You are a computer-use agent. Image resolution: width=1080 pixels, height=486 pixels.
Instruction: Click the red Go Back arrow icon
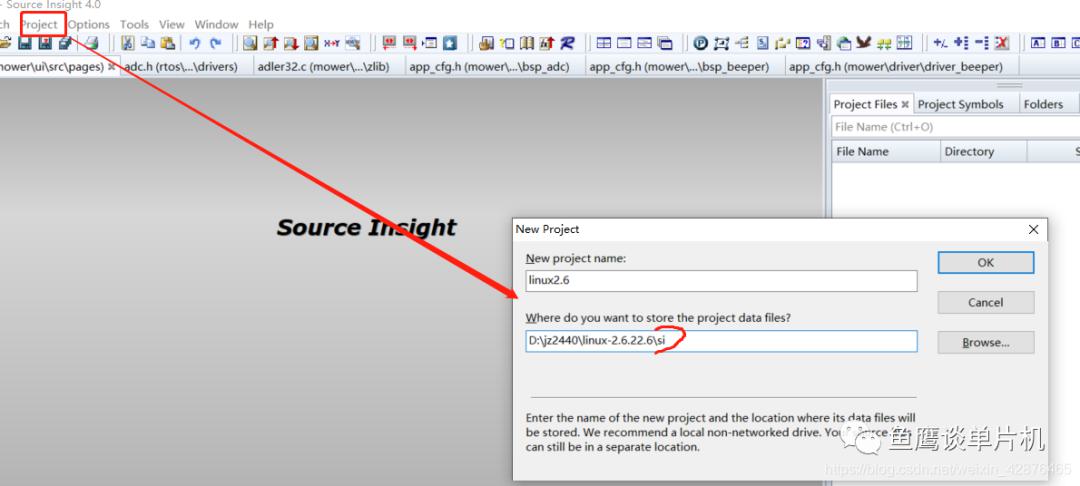[389, 43]
